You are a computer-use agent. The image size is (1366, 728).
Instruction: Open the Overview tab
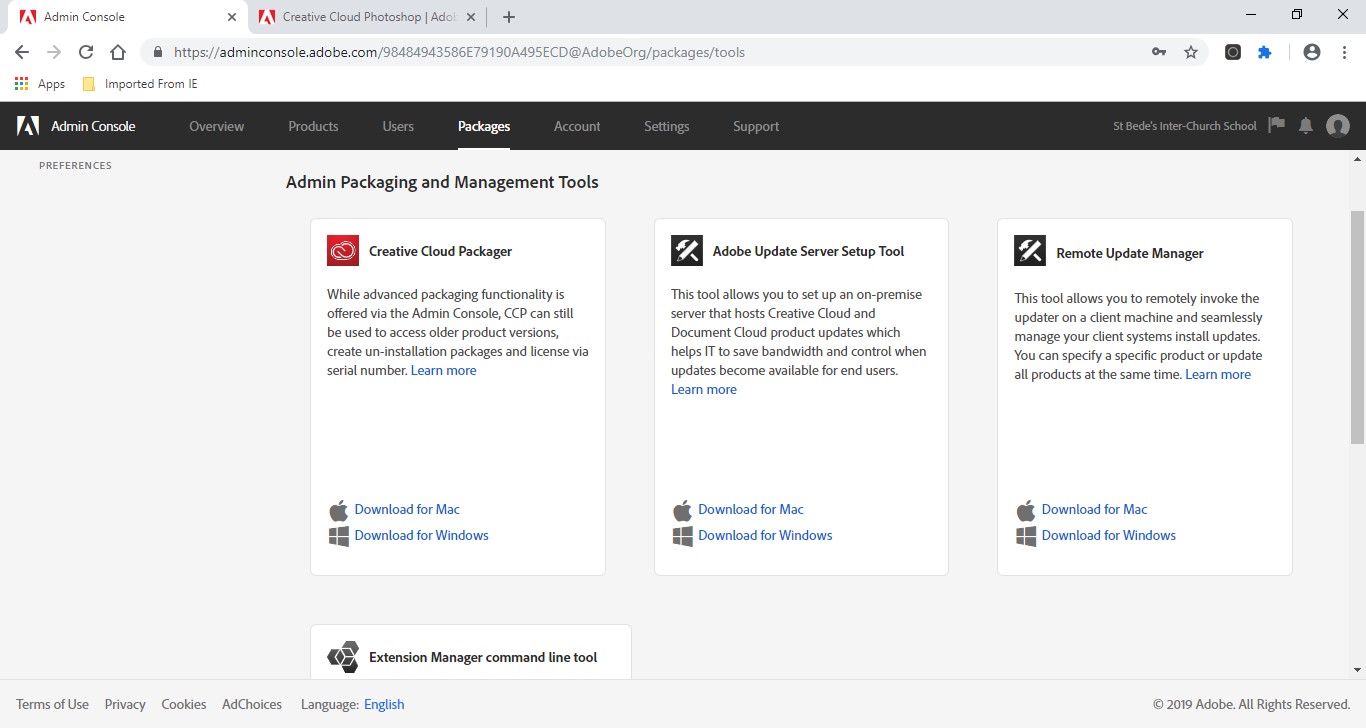point(217,126)
